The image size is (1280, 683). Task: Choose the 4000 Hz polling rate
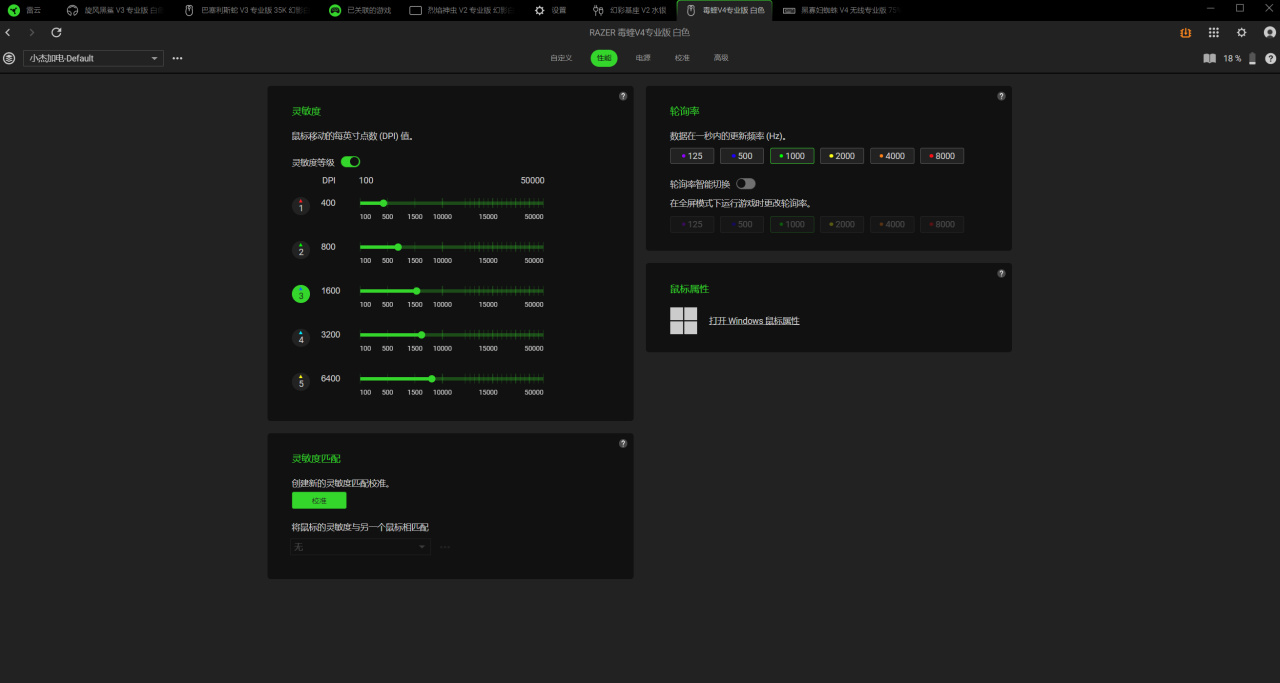(892, 156)
